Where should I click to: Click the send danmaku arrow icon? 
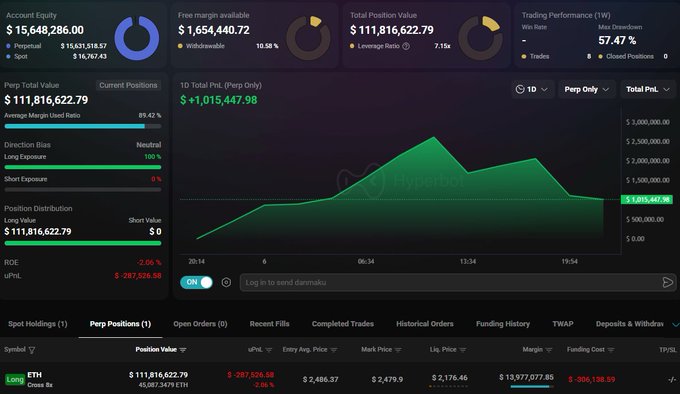pos(667,283)
